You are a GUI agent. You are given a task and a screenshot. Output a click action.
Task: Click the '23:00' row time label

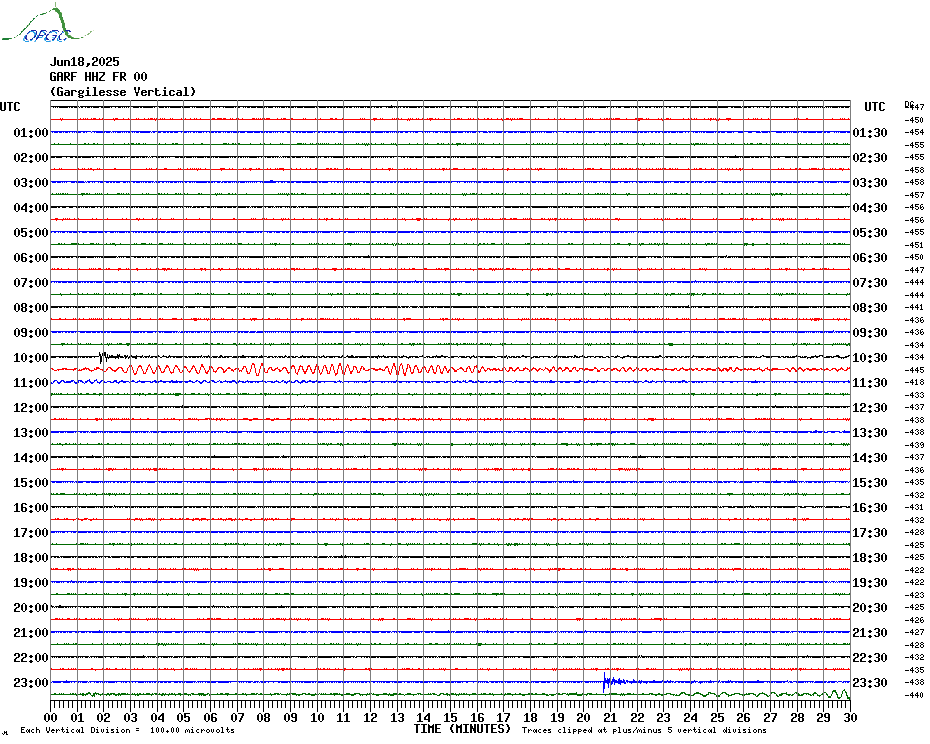[31, 682]
